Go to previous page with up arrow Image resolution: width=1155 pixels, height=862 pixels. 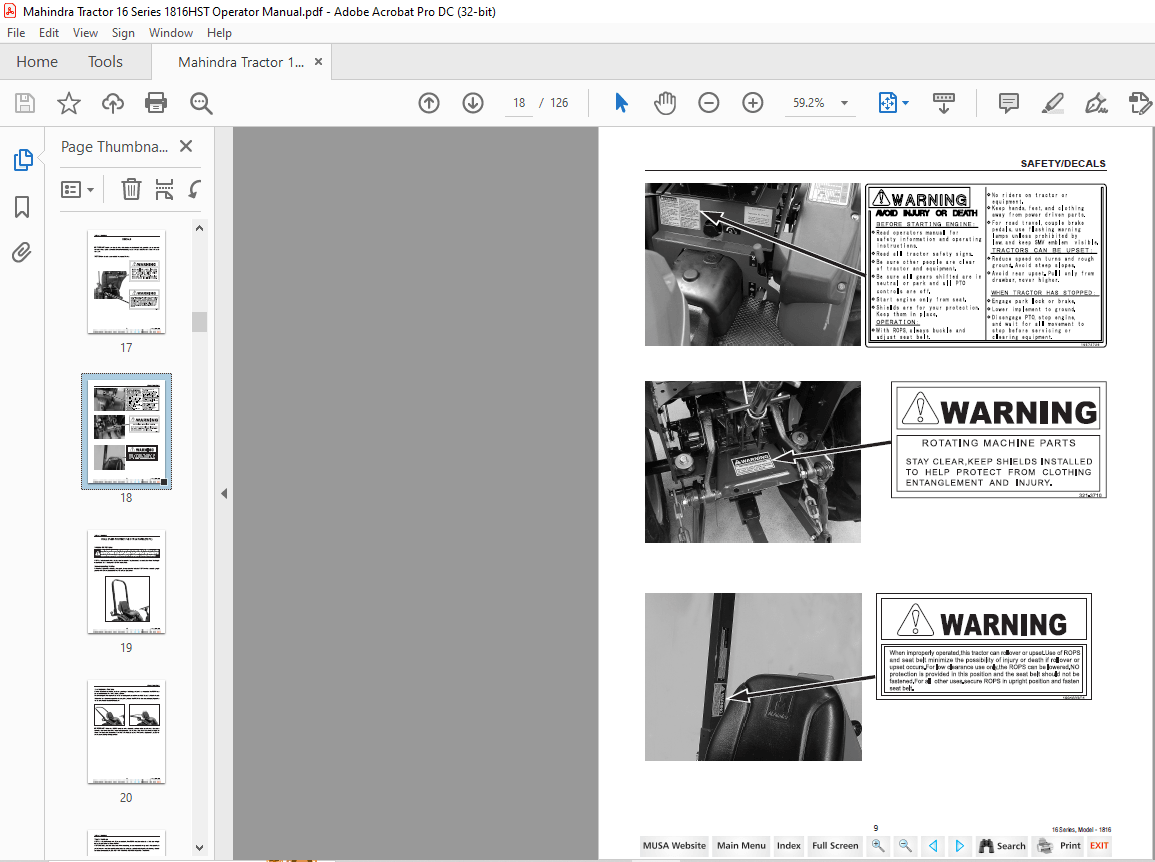[x=429, y=103]
